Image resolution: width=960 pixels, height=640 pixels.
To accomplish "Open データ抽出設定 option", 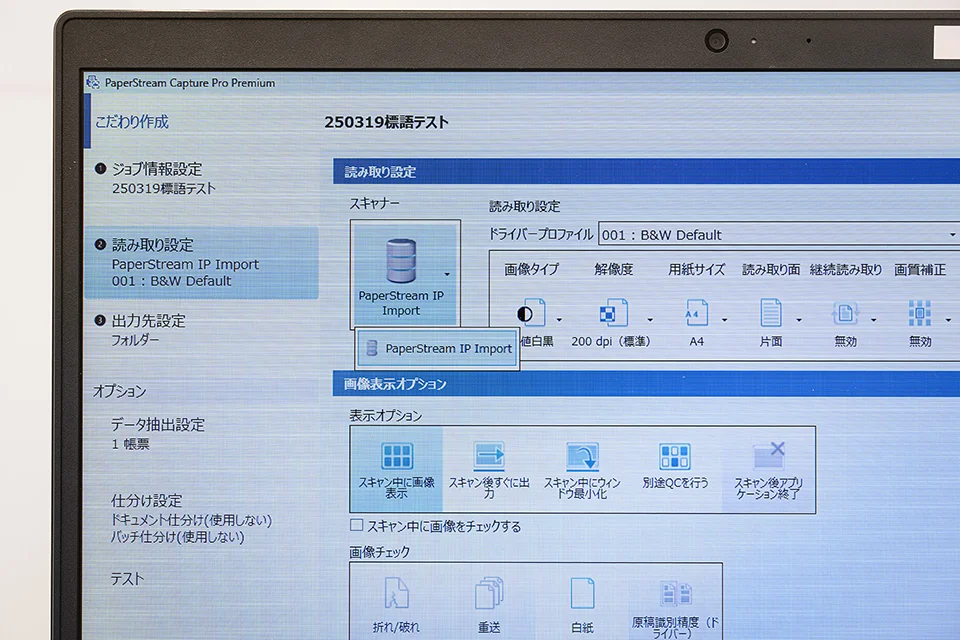I will click(157, 424).
